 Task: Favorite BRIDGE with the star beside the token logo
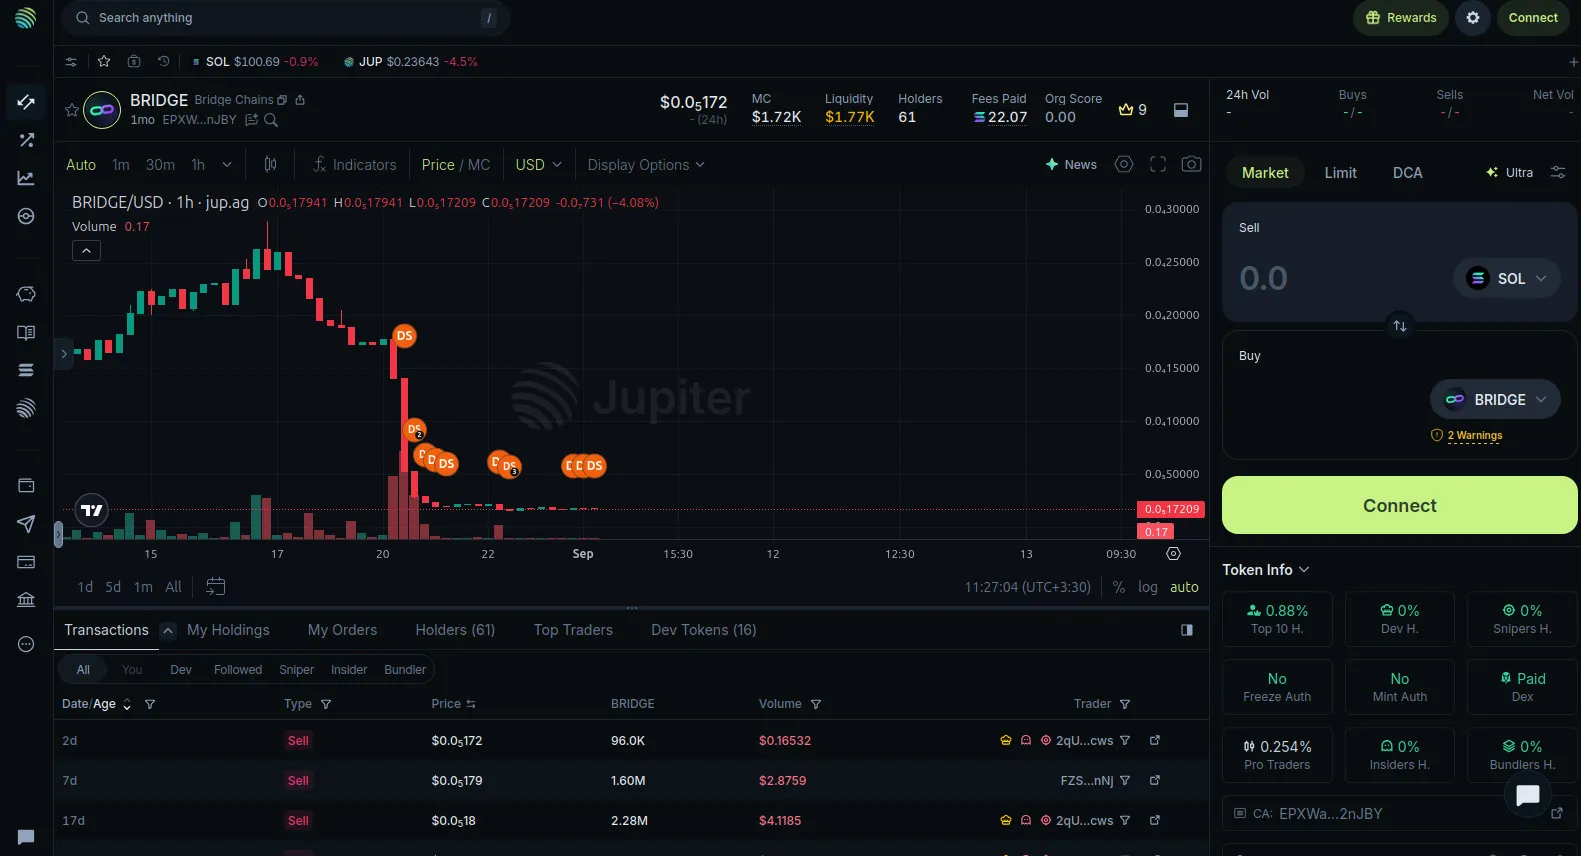click(71, 110)
